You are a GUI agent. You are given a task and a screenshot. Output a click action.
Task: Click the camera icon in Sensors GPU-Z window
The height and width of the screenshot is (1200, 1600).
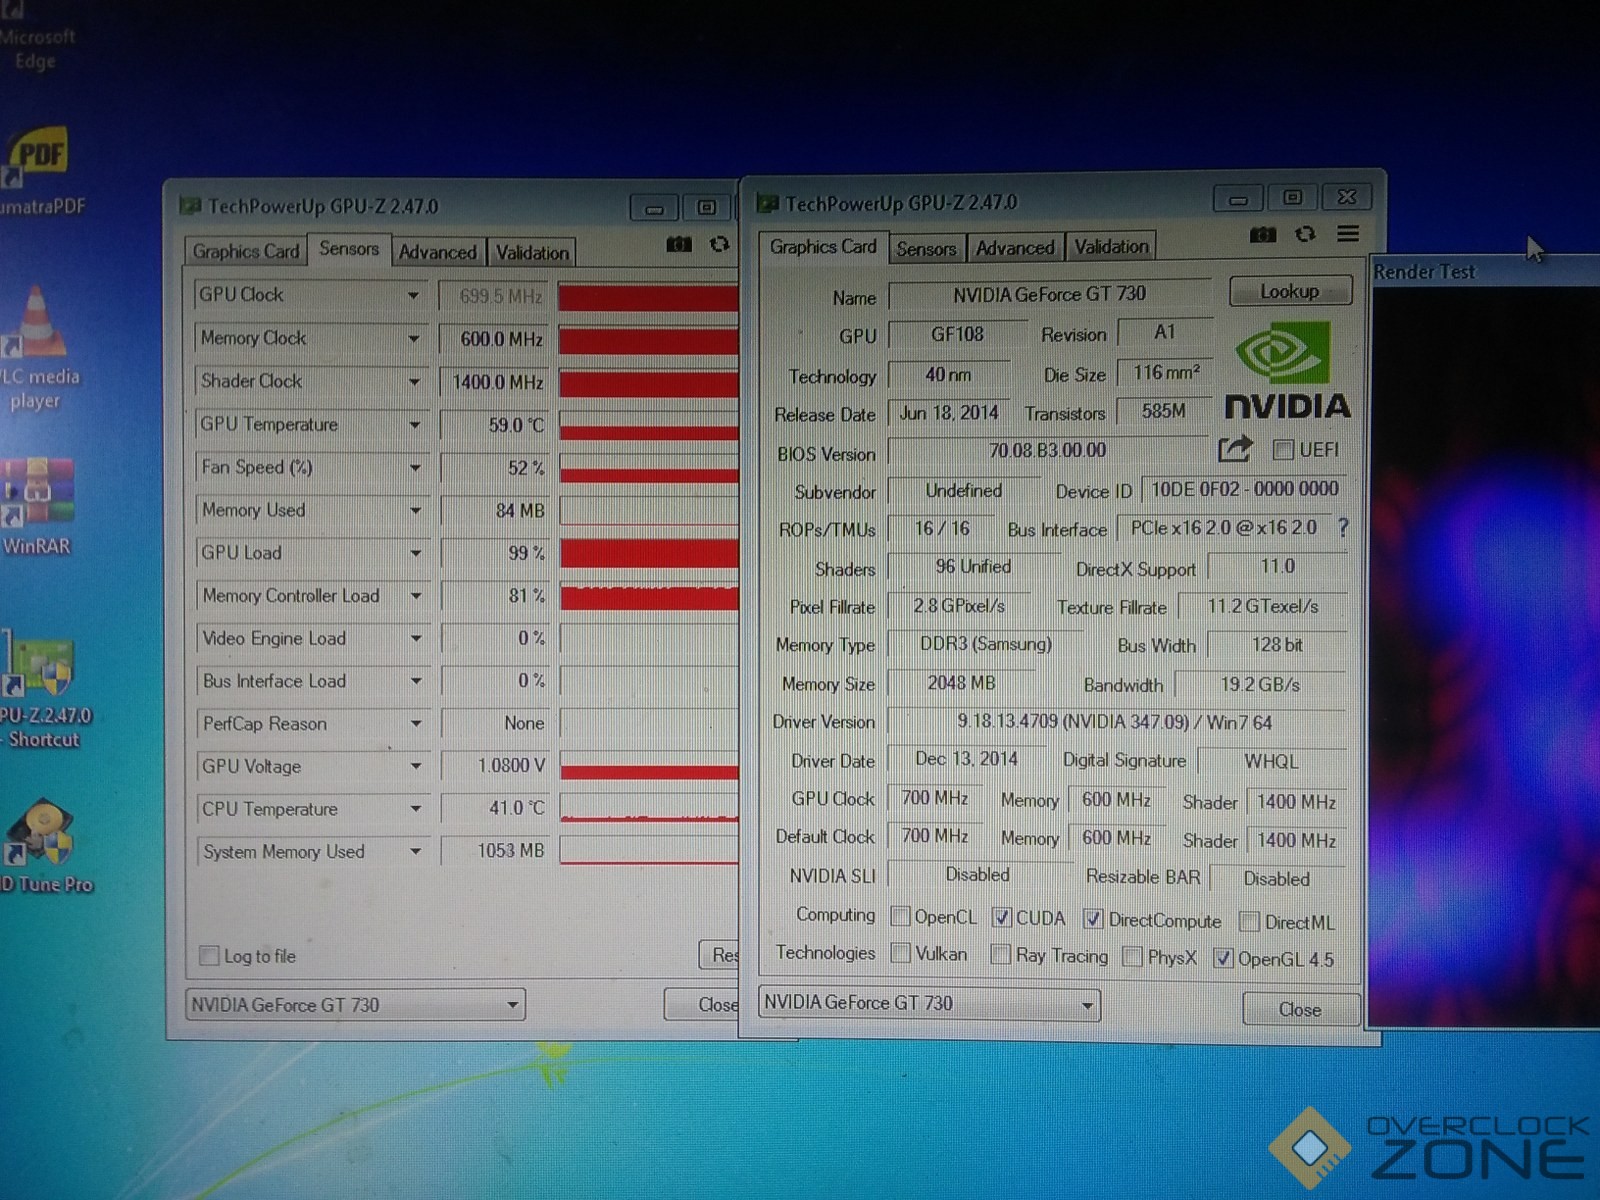tap(679, 244)
